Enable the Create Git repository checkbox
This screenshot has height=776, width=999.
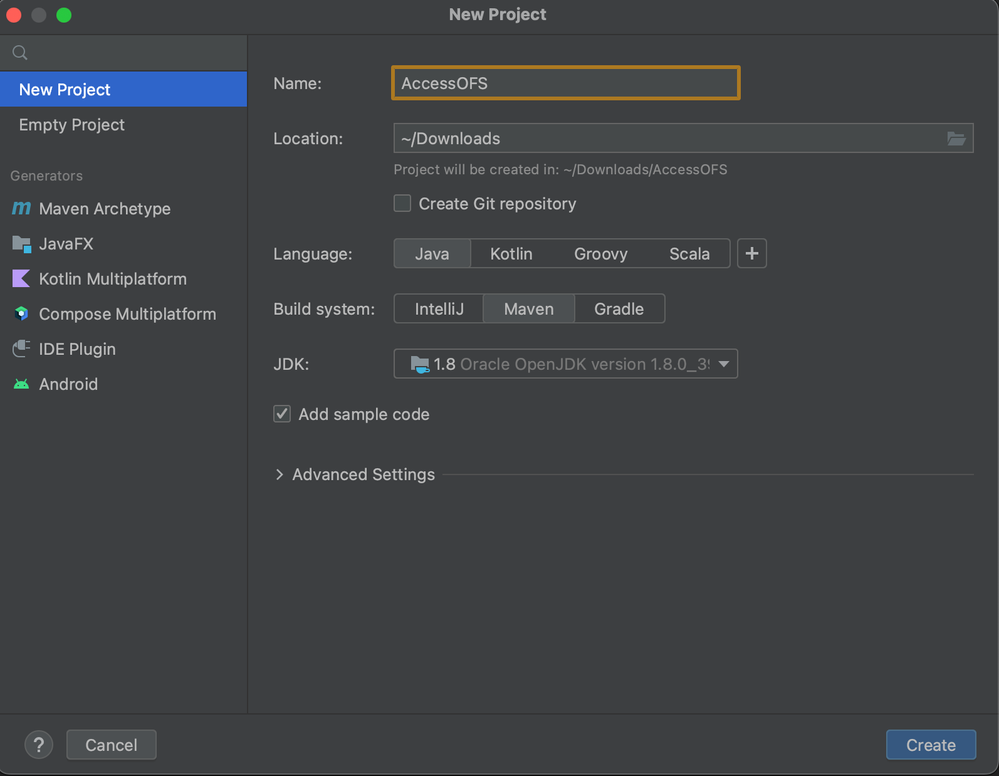(x=402, y=203)
